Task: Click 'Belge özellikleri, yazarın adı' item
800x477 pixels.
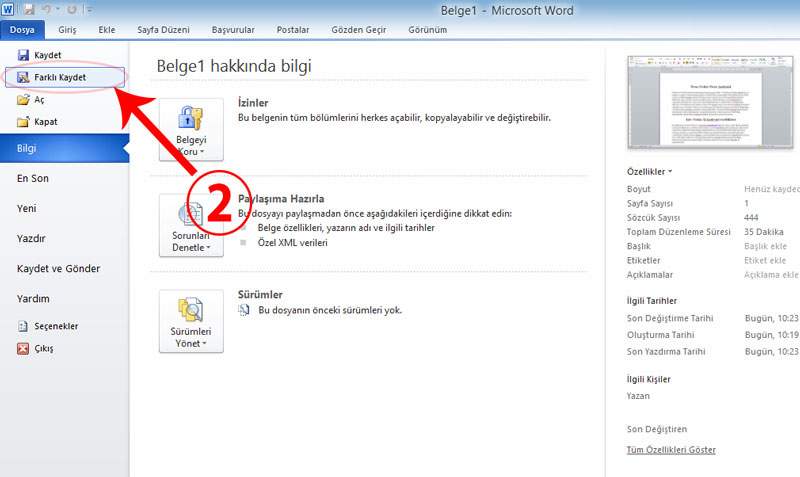Action: tap(346, 228)
